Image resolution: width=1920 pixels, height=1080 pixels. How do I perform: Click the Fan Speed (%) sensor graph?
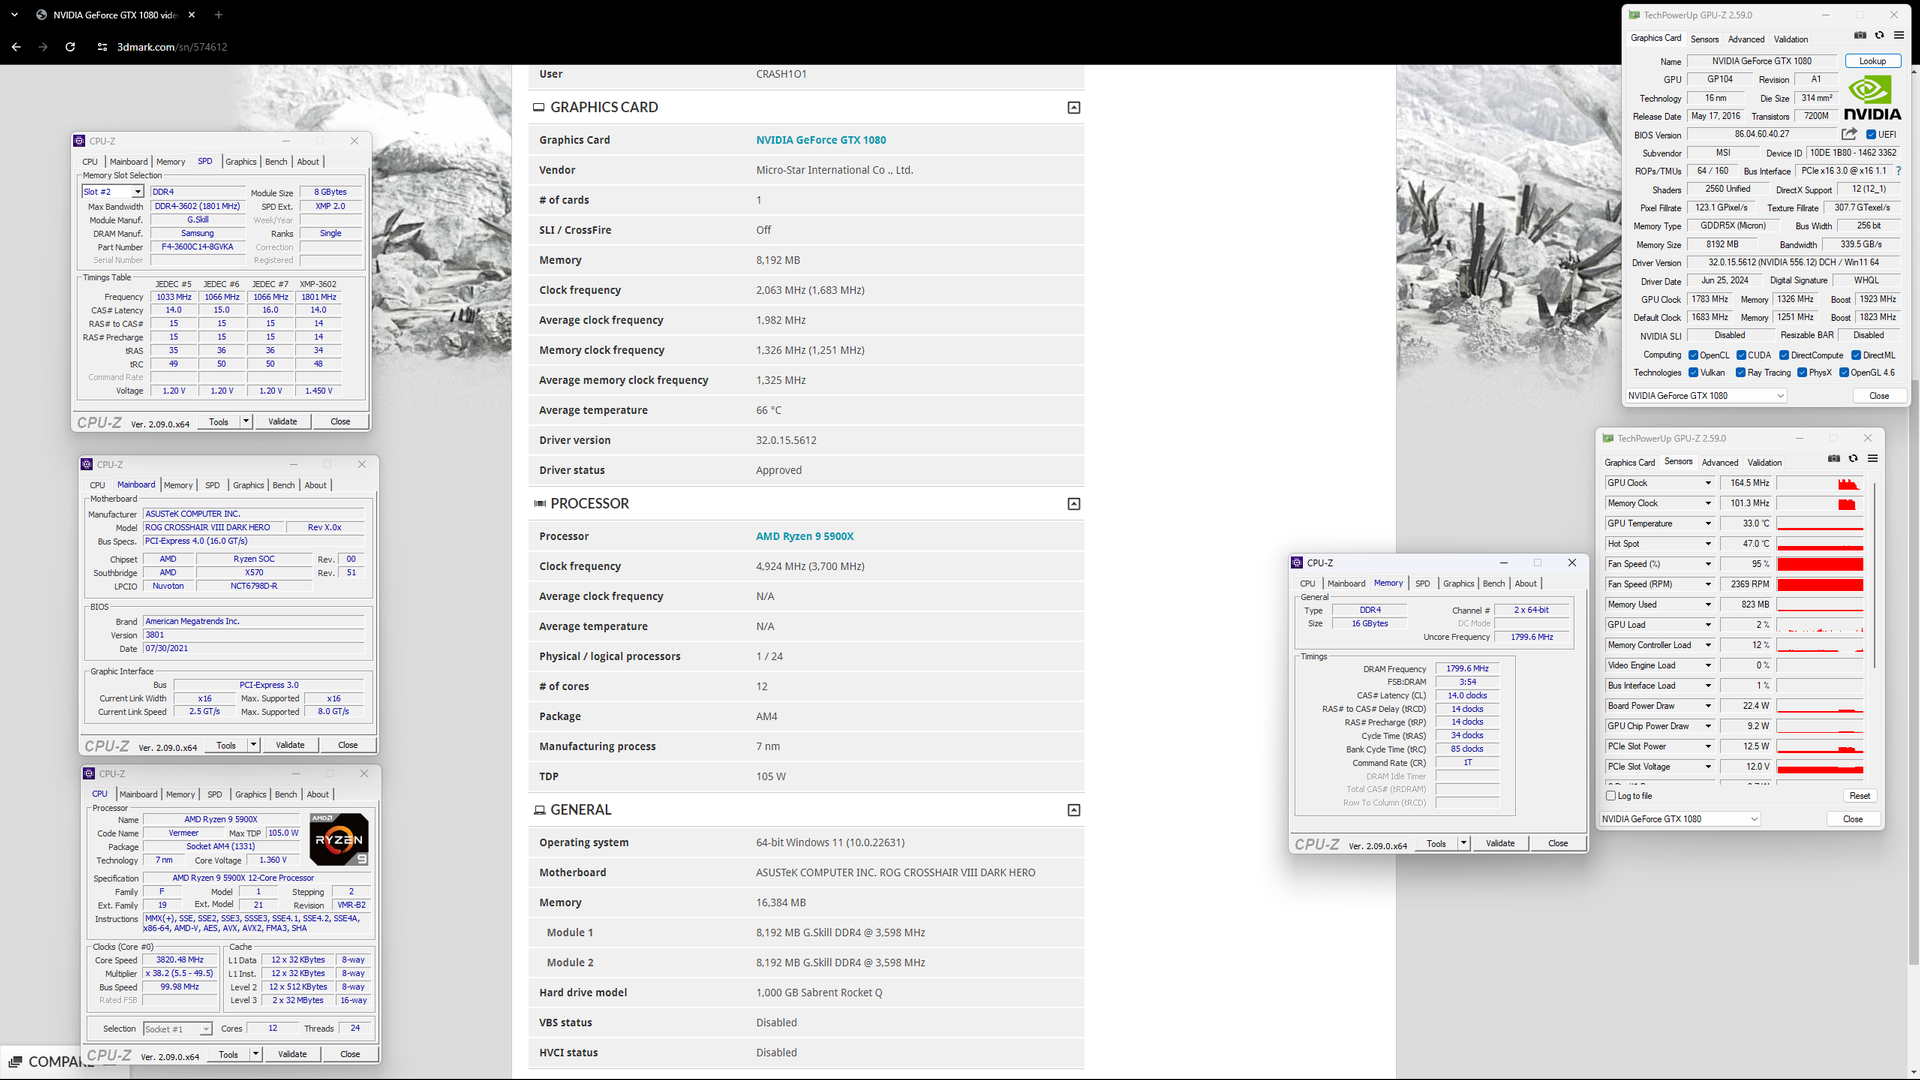pyautogui.click(x=1820, y=564)
